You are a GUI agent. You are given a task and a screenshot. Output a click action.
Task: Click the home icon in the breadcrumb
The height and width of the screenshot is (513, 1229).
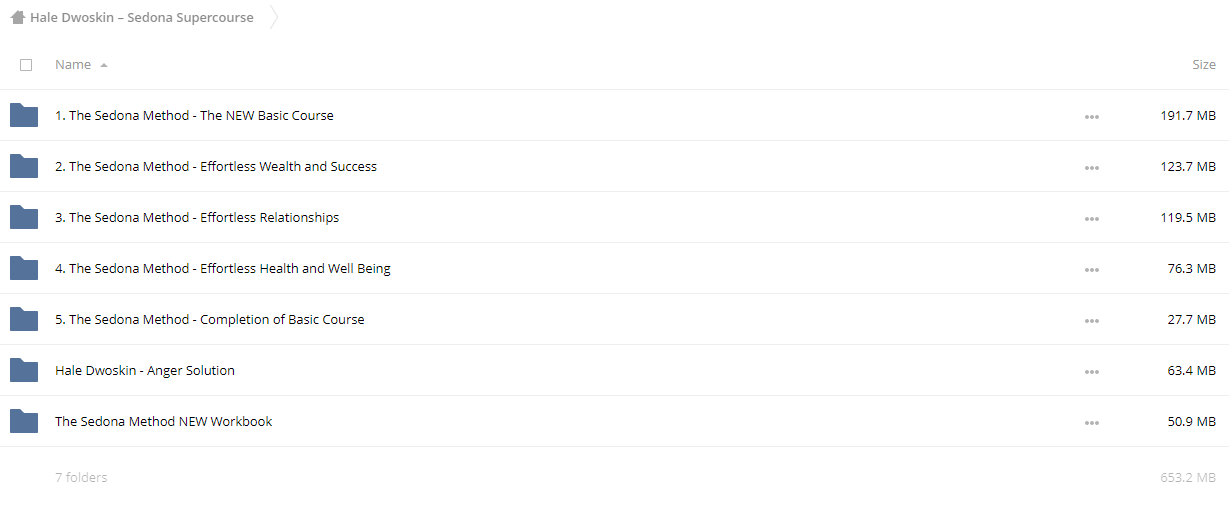[x=17, y=17]
